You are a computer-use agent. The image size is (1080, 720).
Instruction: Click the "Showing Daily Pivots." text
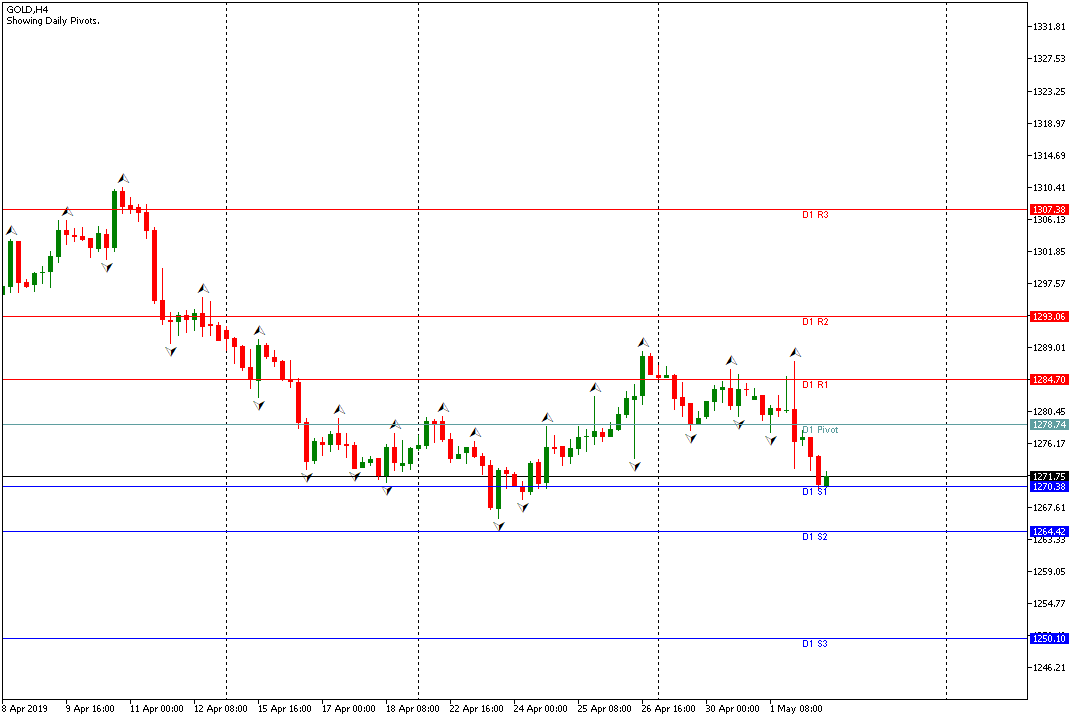click(53, 20)
